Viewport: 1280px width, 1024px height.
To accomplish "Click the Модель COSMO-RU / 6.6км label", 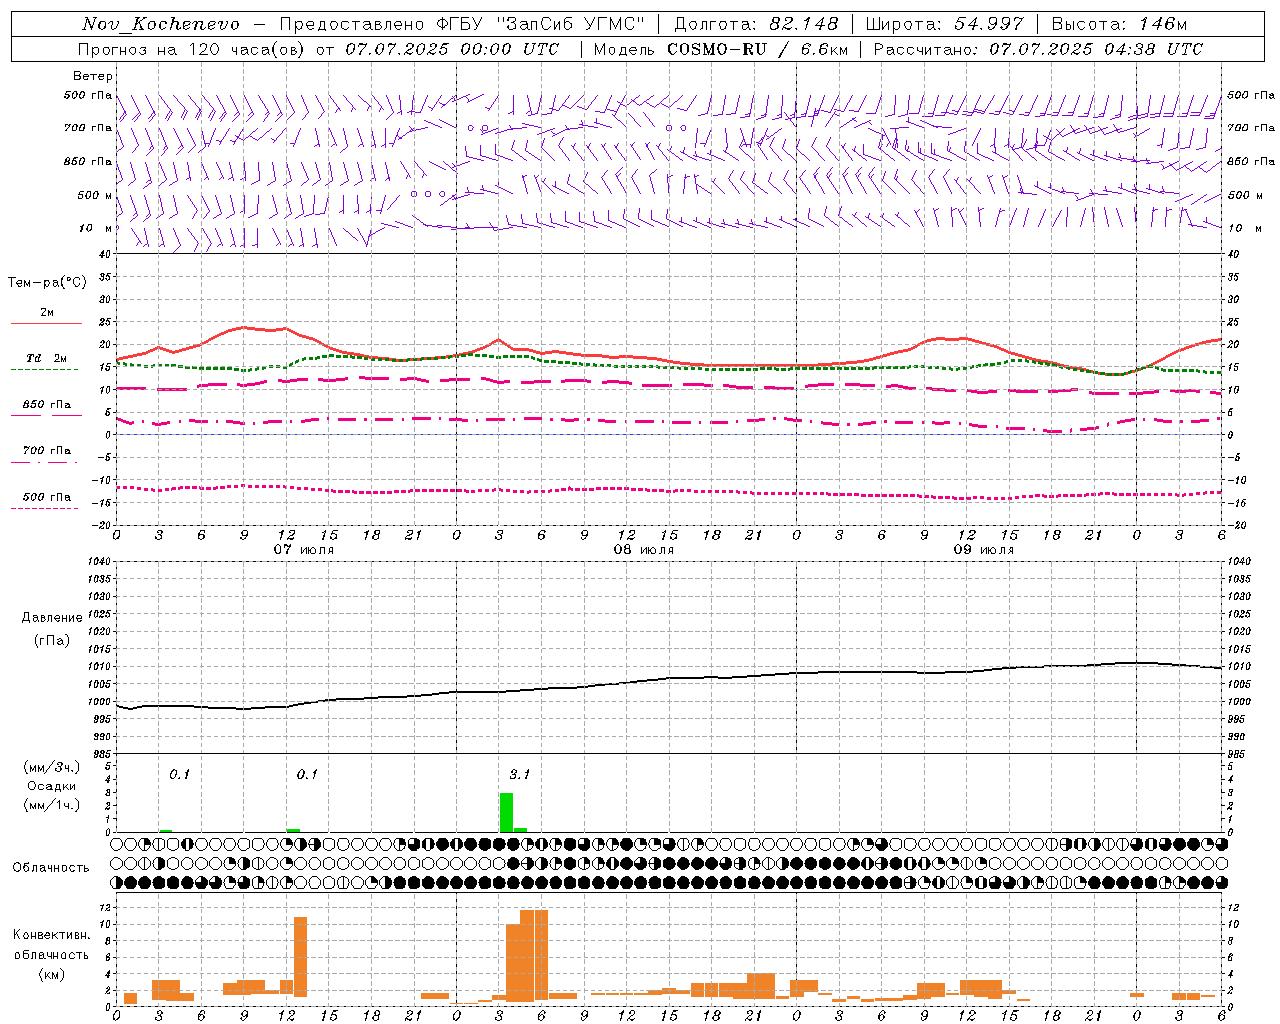I will [x=721, y=49].
